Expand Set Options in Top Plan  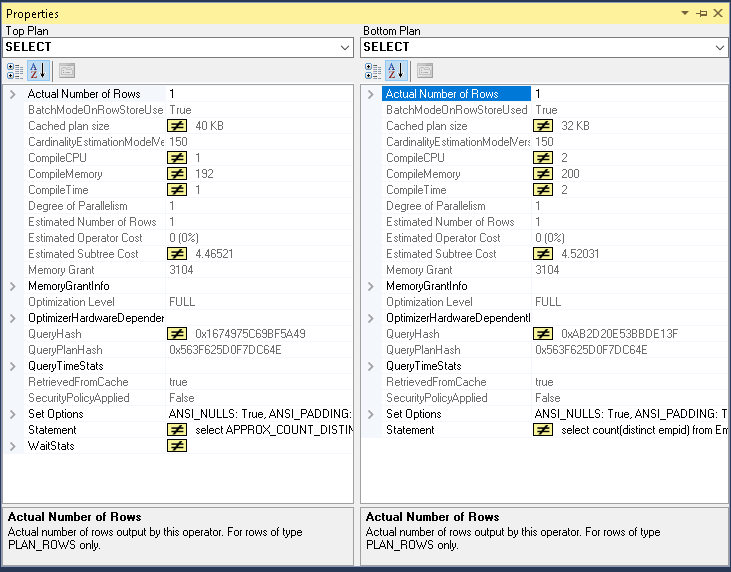(12, 414)
